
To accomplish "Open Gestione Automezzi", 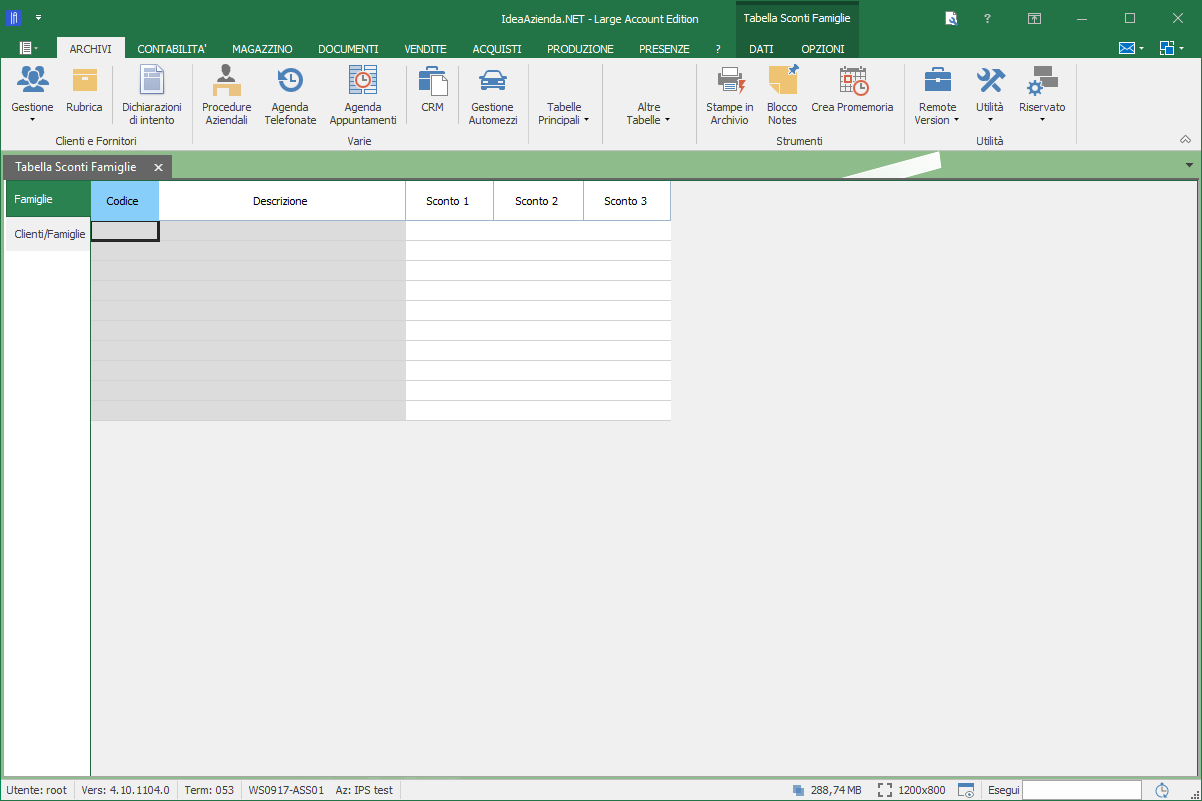I will pos(493,80).
